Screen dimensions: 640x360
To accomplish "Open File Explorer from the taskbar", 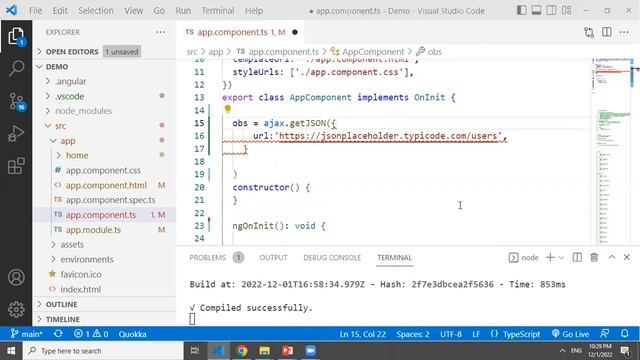I will [x=264, y=351].
